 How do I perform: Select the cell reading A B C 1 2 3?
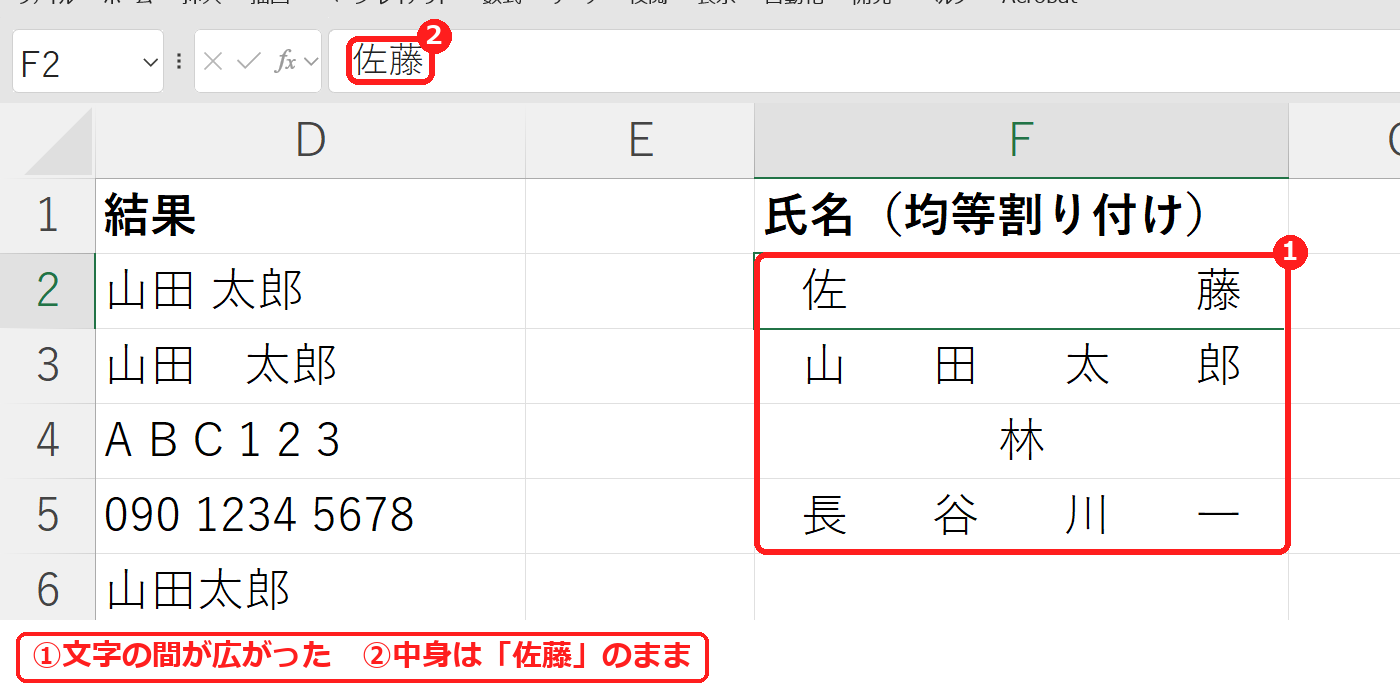[x=310, y=441]
